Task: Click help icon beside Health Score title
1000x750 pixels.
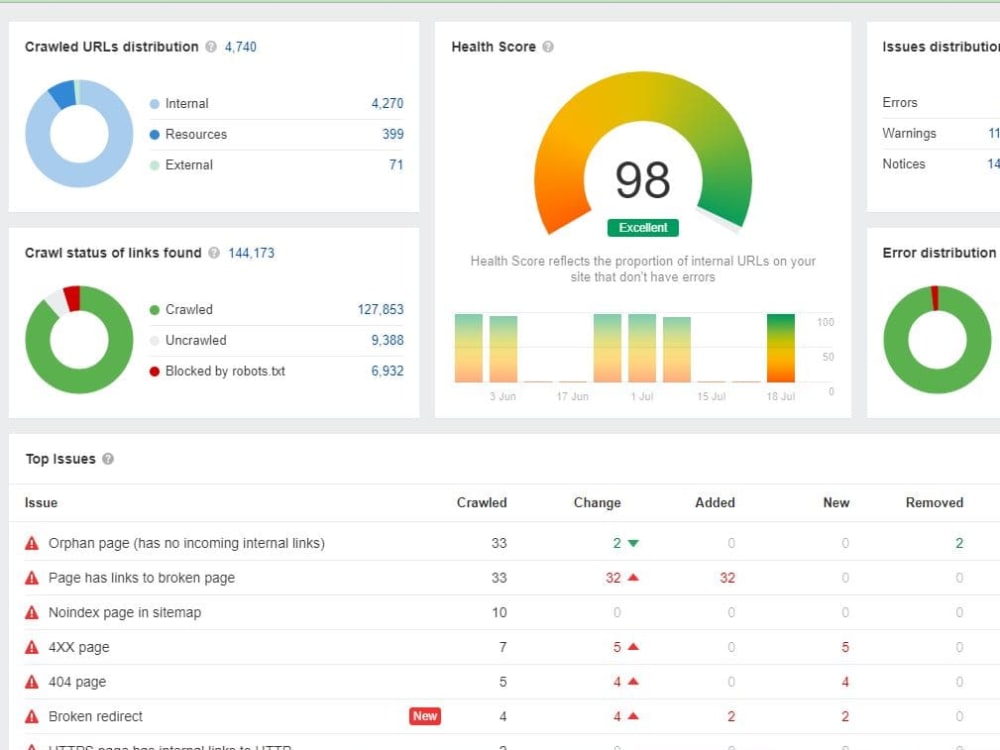Action: tap(548, 47)
